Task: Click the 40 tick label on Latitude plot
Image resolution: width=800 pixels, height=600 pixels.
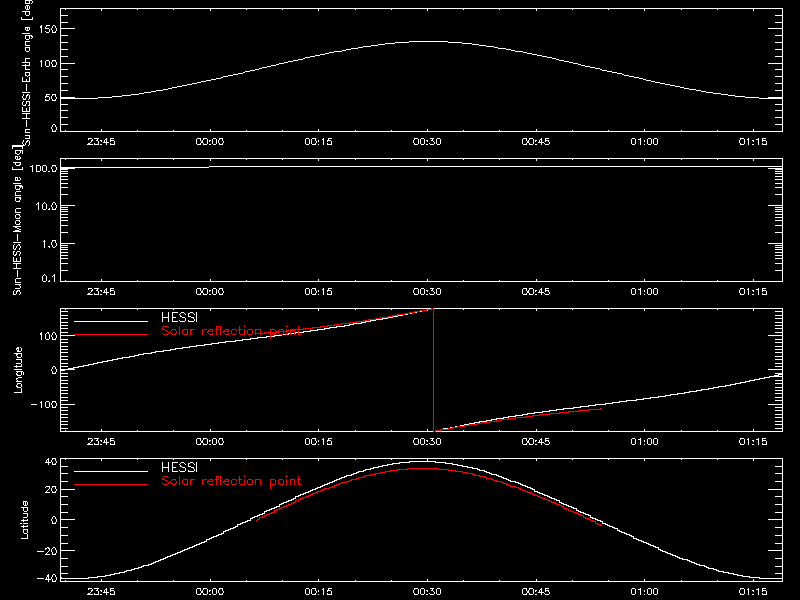Action: [51, 462]
